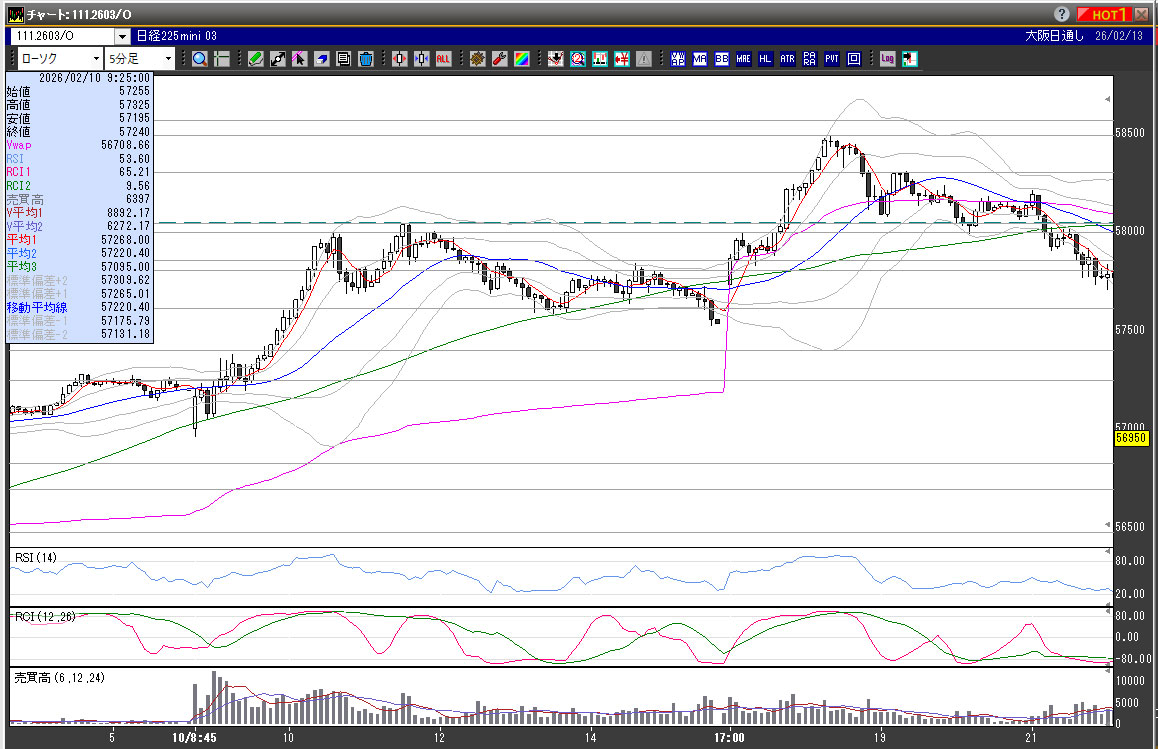Click the magnifier zoom tool icon
Image resolution: width=1158 pixels, height=749 pixels.
coord(200,59)
